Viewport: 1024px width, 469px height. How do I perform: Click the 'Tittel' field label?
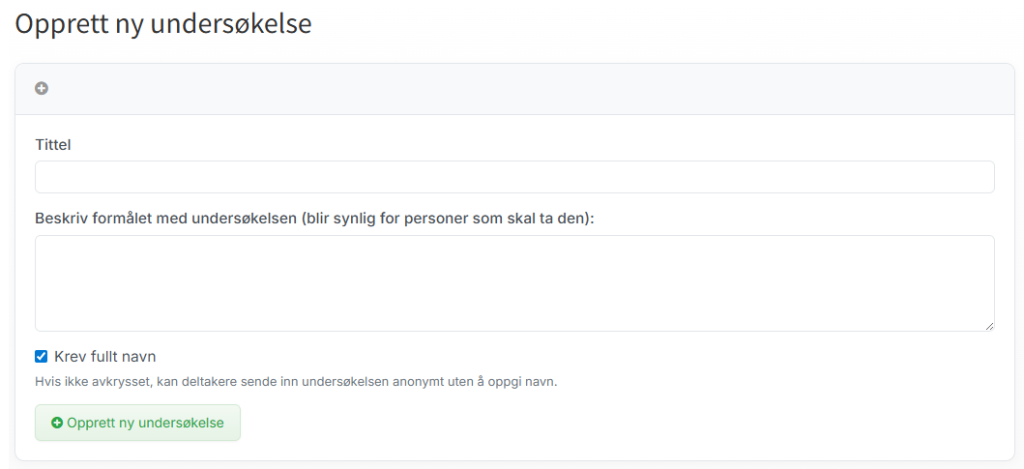pyautogui.click(x=53, y=145)
